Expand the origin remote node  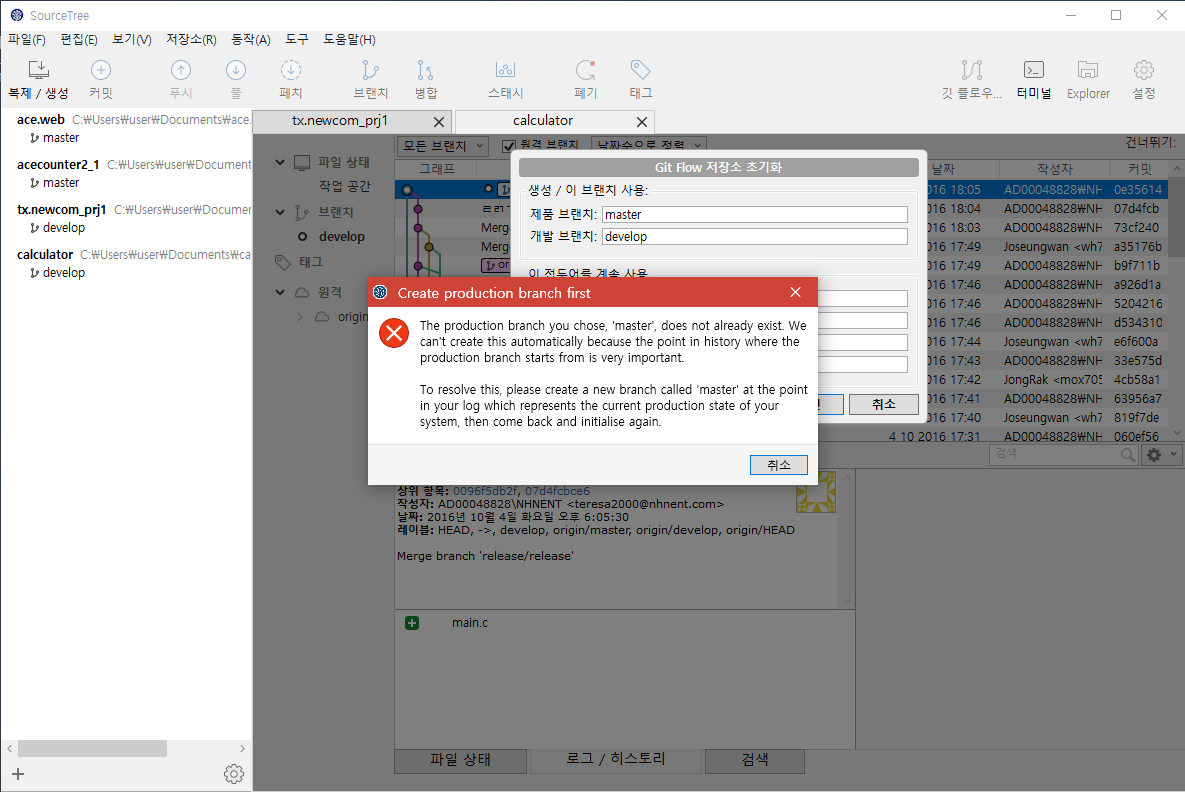pyautogui.click(x=300, y=317)
